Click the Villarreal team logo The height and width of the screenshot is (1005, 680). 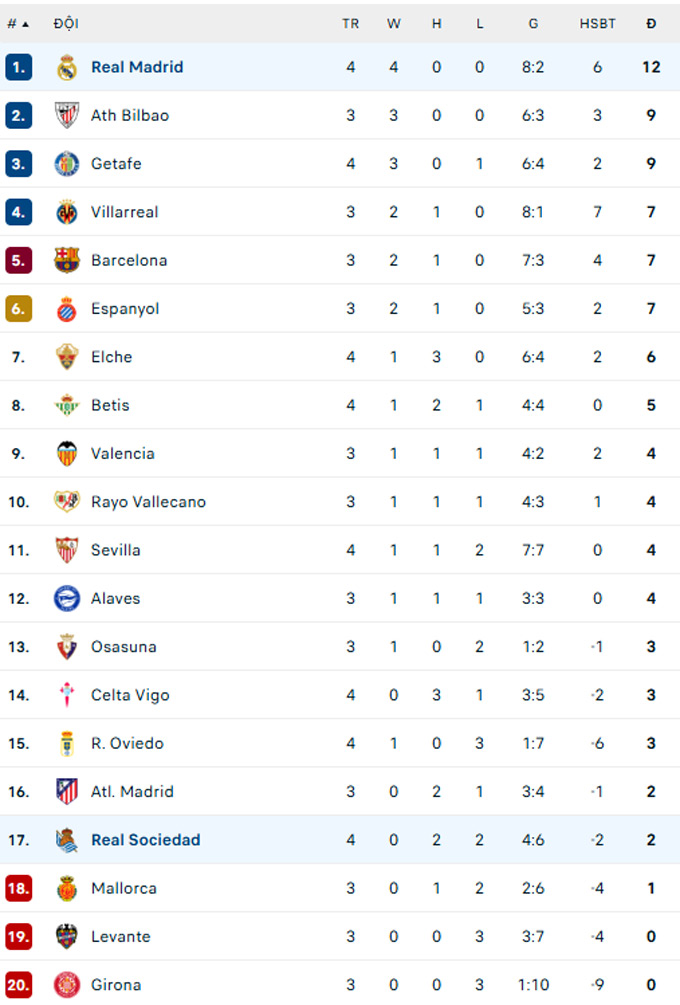click(67, 212)
